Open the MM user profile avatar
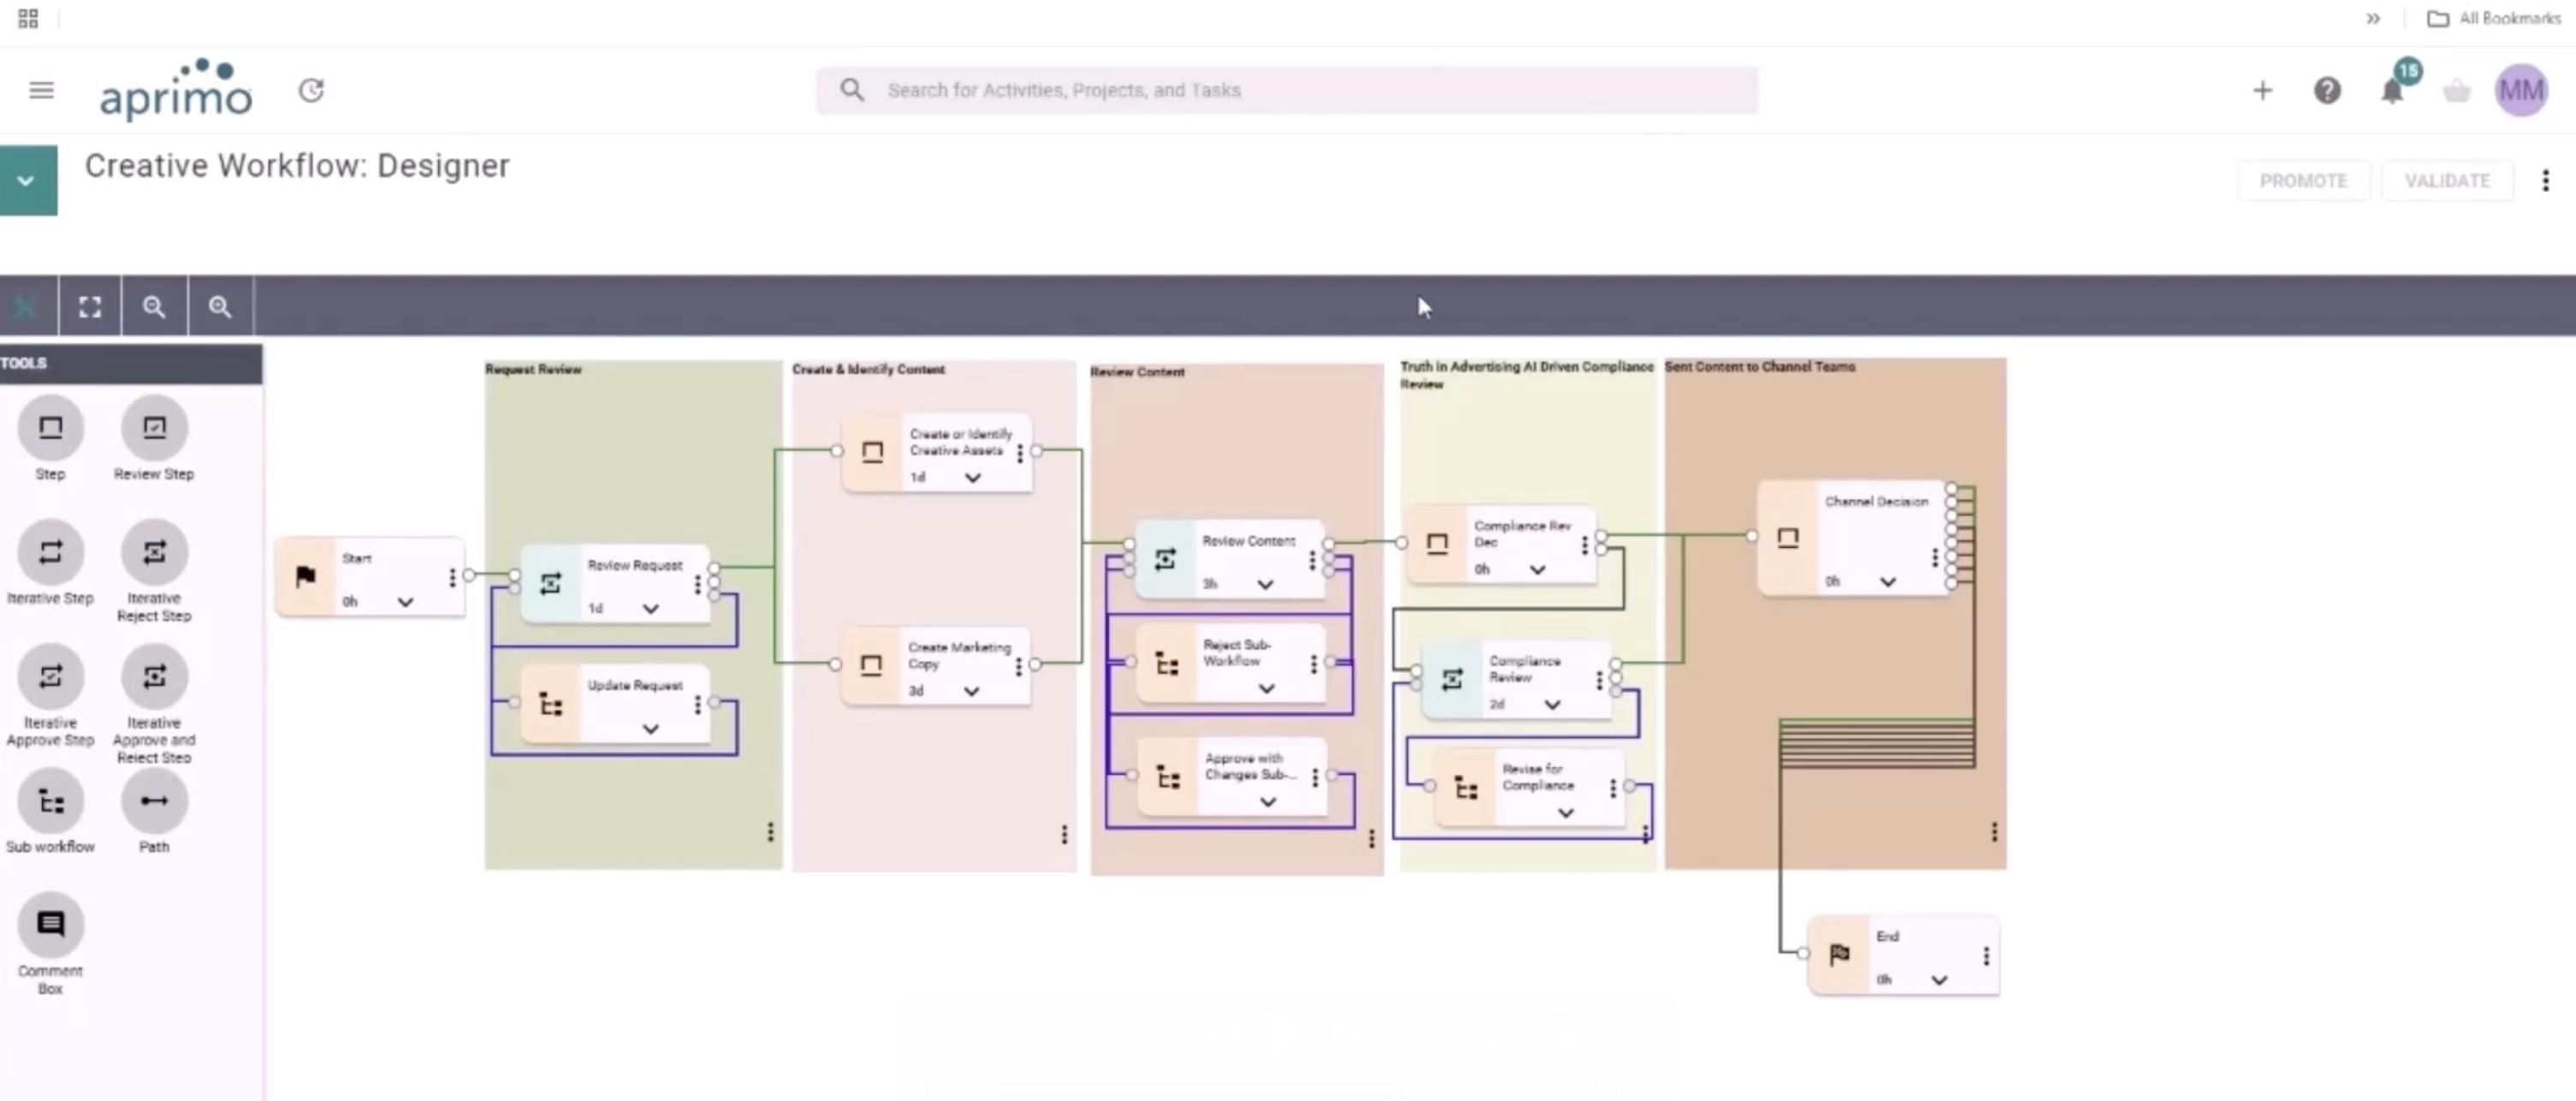 click(x=2521, y=91)
